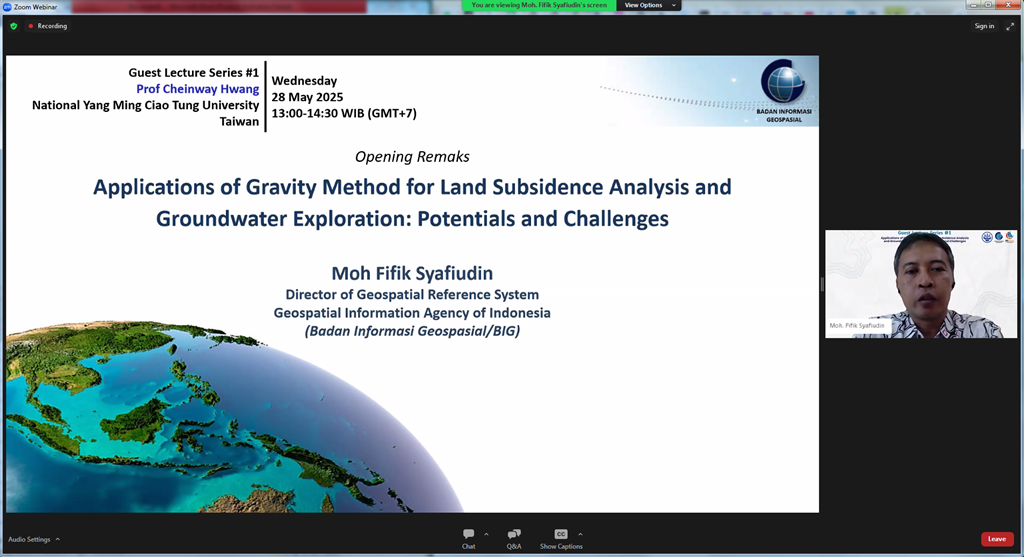The width and height of the screenshot is (1024, 557).
Task: Minimize the Zoom Webinar window
Action: tap(971, 5)
